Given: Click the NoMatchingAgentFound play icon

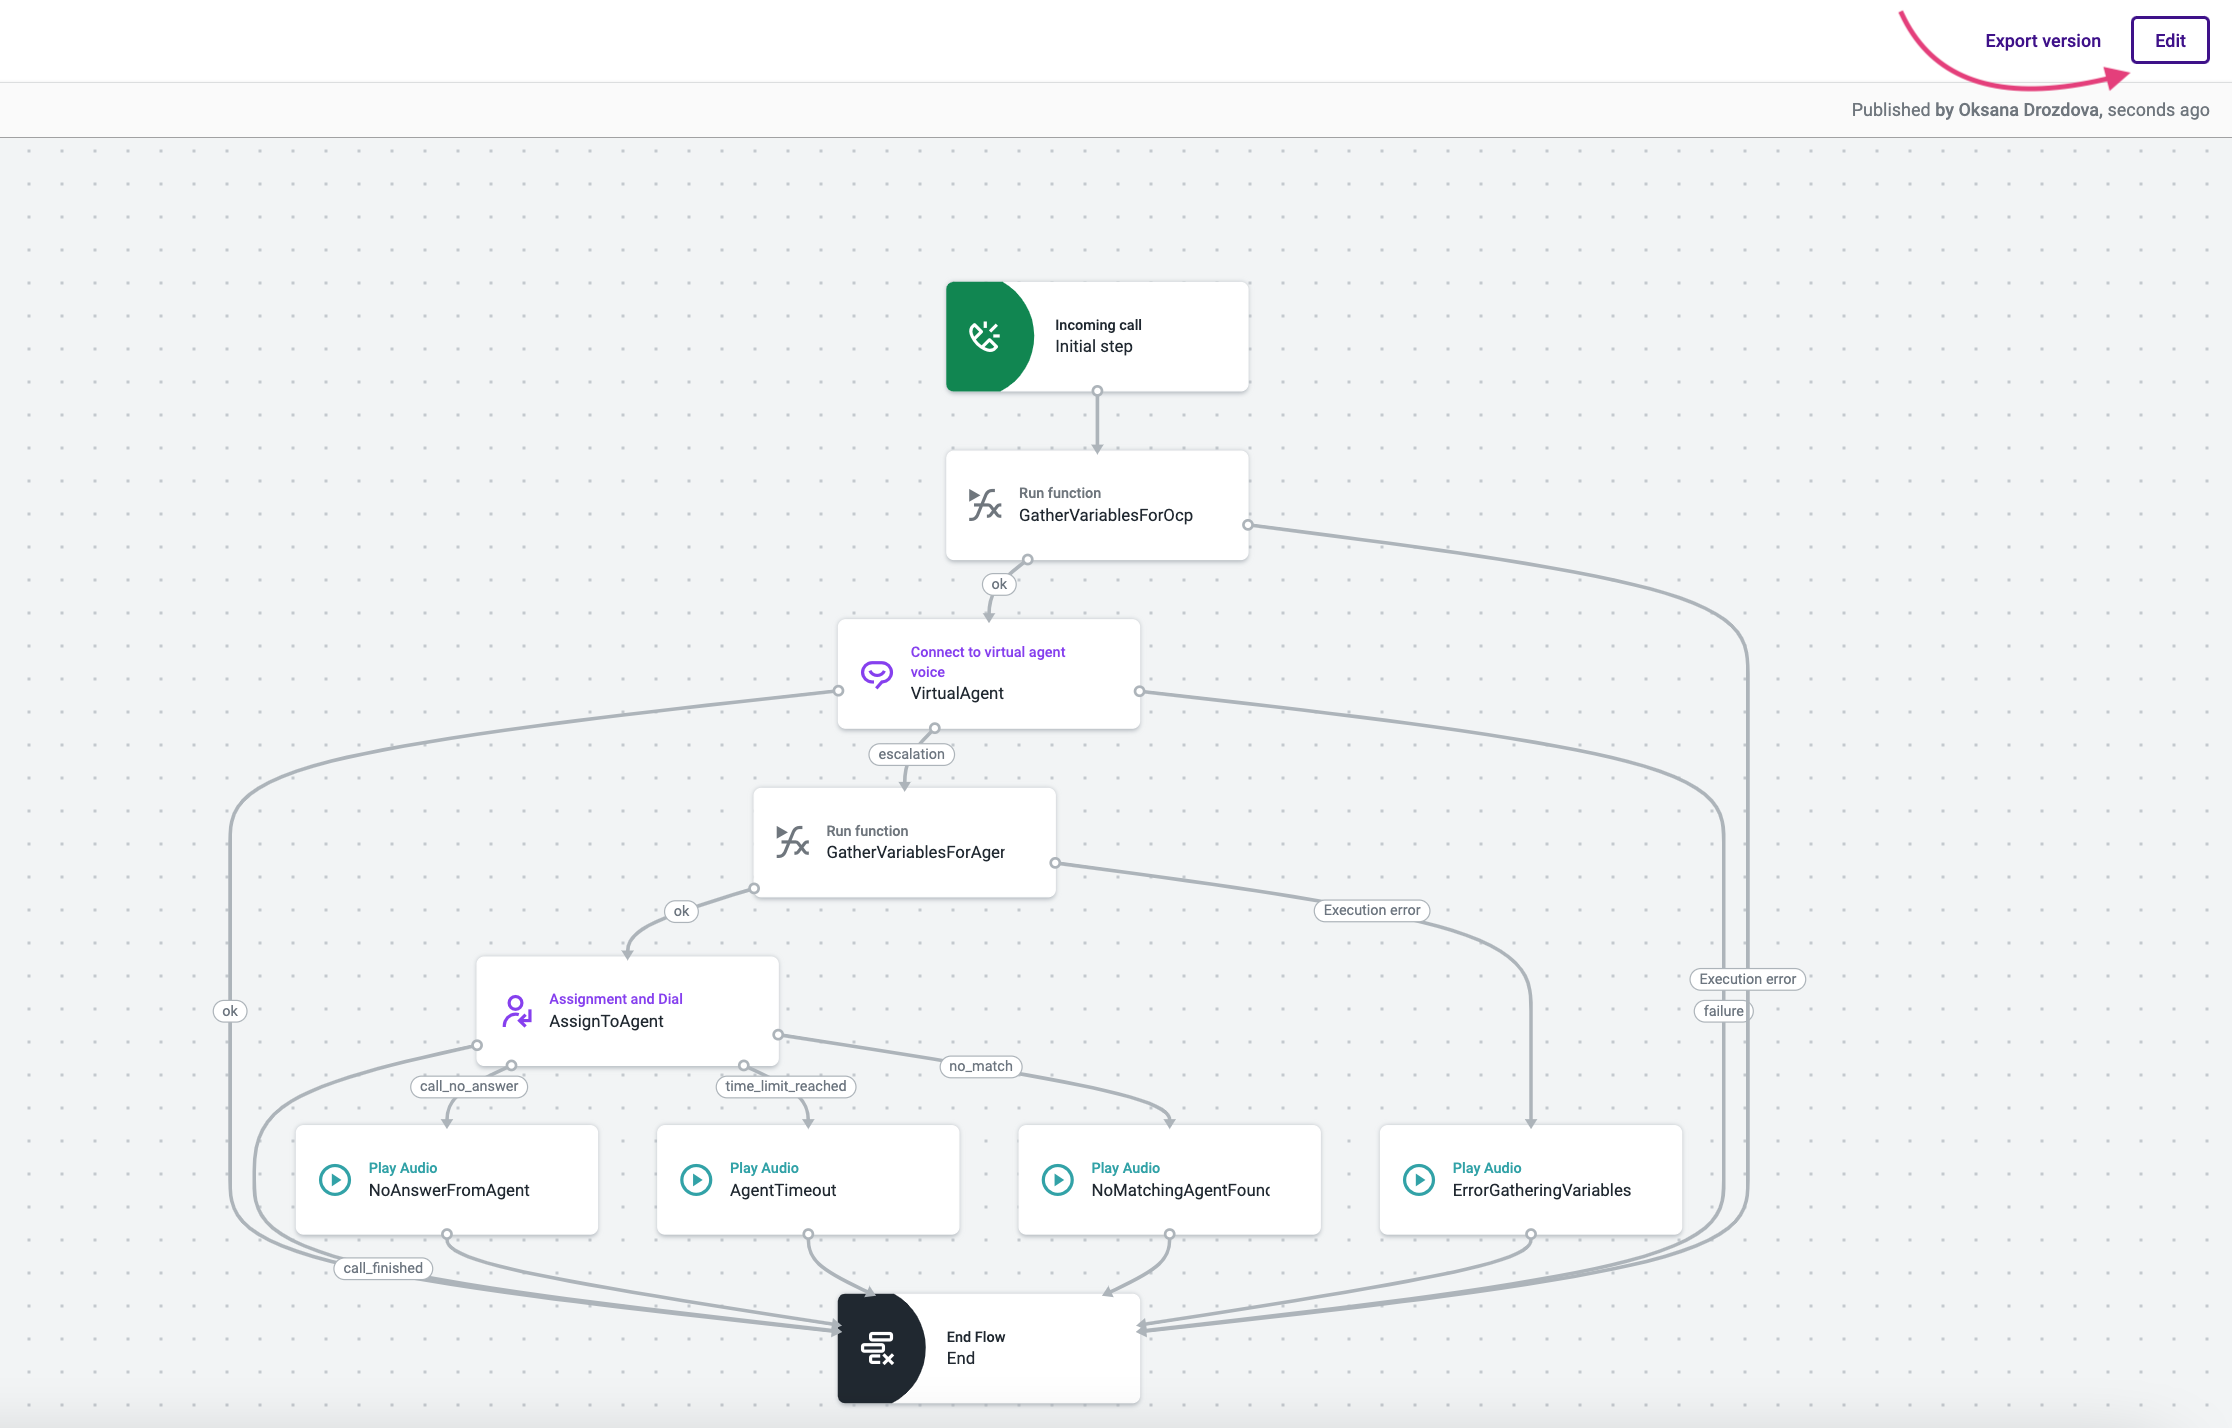Looking at the screenshot, I should (1058, 1180).
